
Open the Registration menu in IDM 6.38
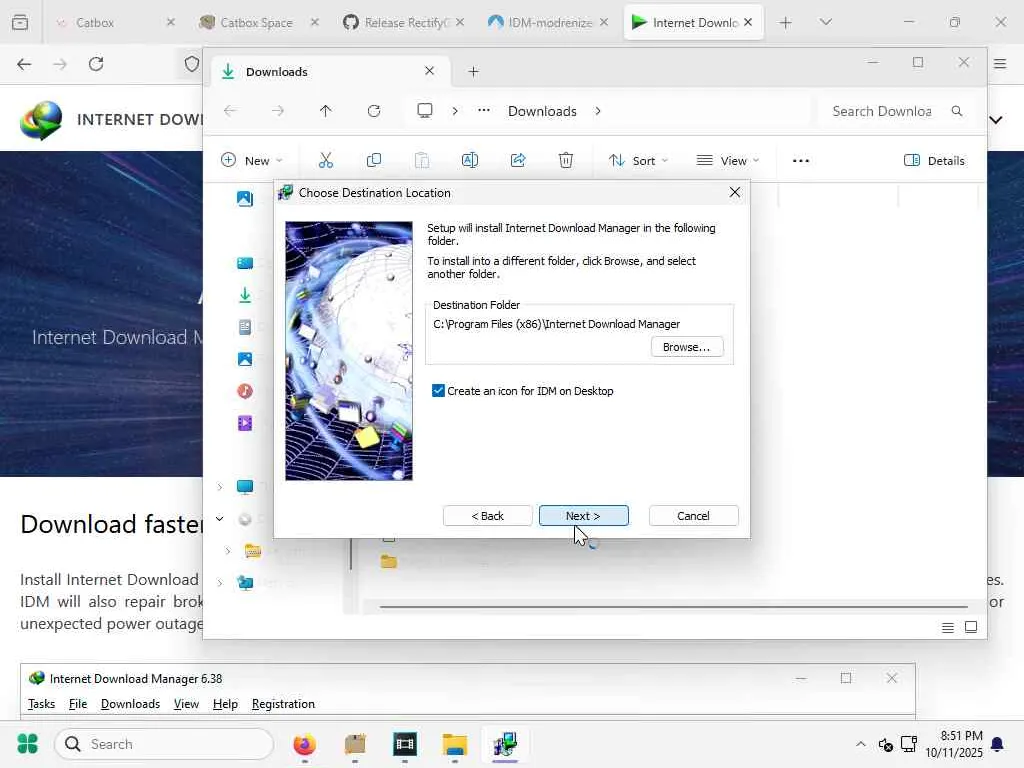point(283,704)
